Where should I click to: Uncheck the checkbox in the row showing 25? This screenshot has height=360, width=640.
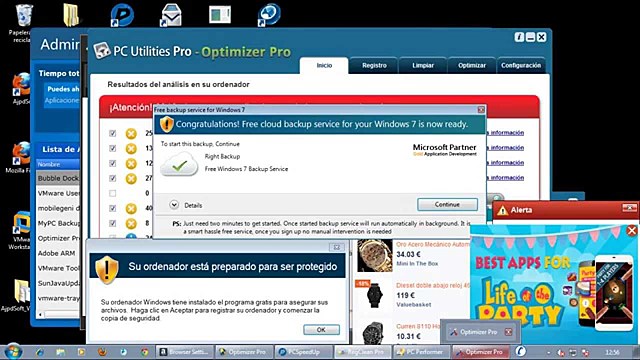pos(113,133)
